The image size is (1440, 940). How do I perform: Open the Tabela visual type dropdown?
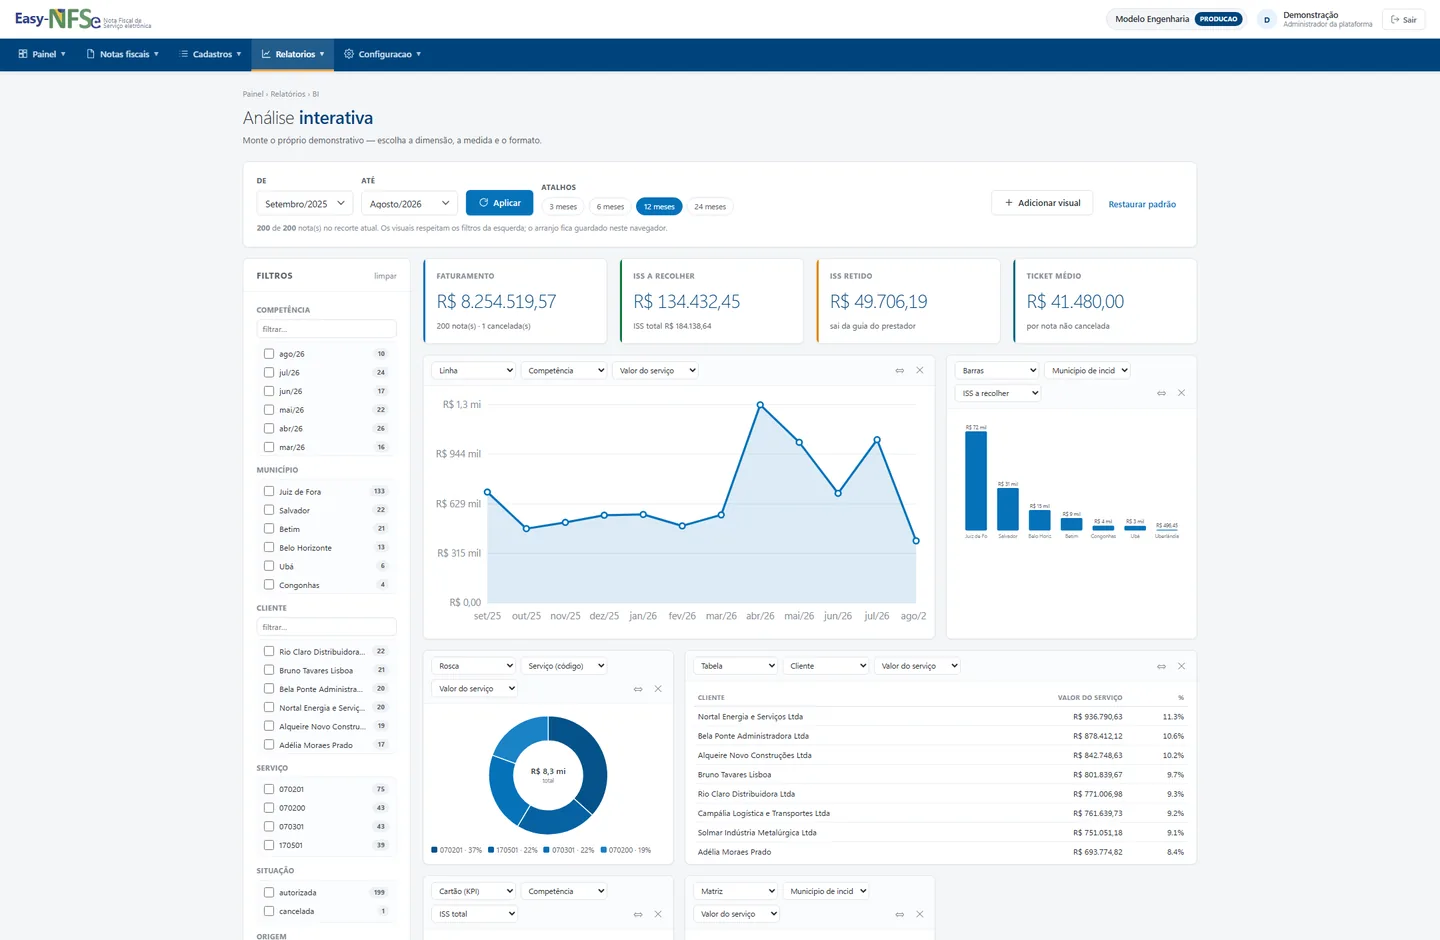736,666
